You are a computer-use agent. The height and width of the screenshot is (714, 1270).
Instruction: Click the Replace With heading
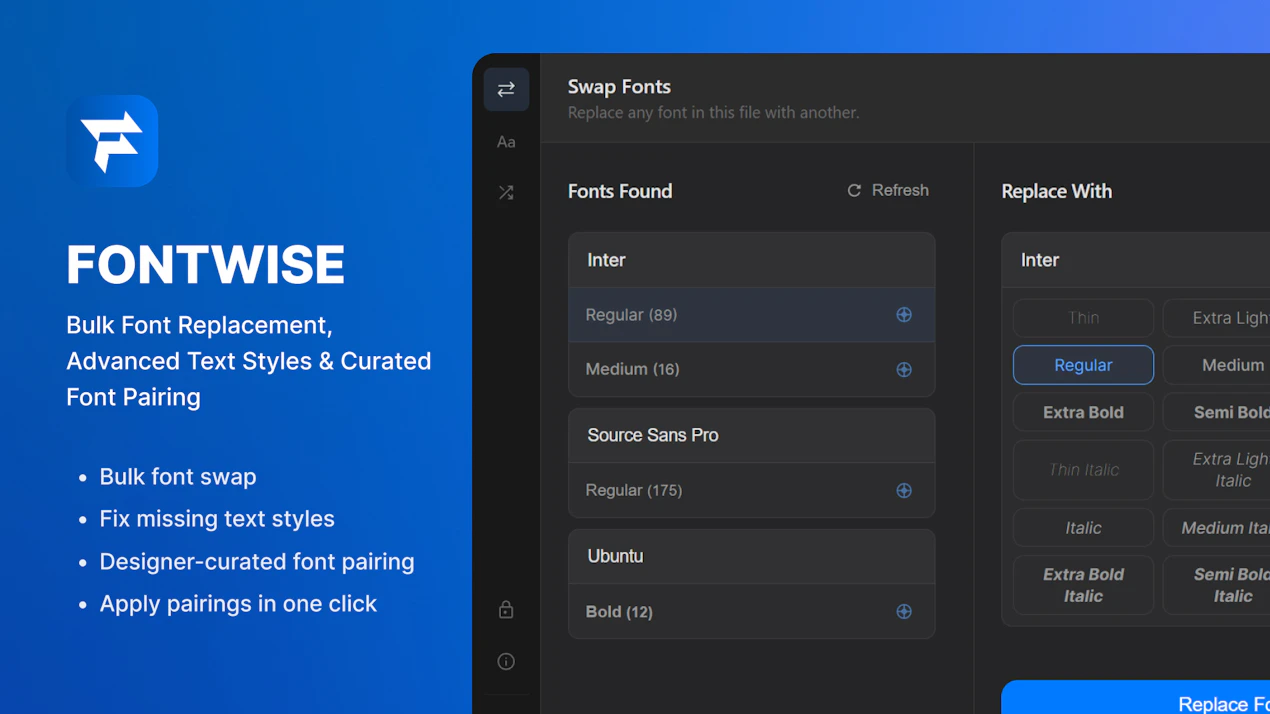(1057, 191)
